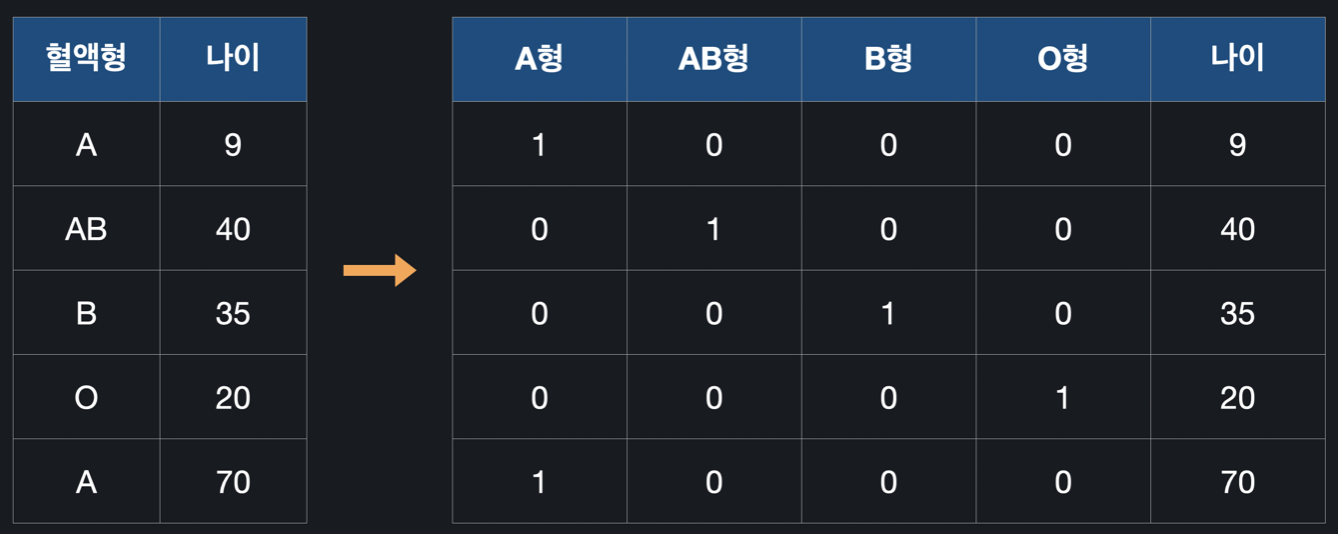Click age 70 in the right table
The height and width of the screenshot is (534, 1338).
[x=1237, y=481]
